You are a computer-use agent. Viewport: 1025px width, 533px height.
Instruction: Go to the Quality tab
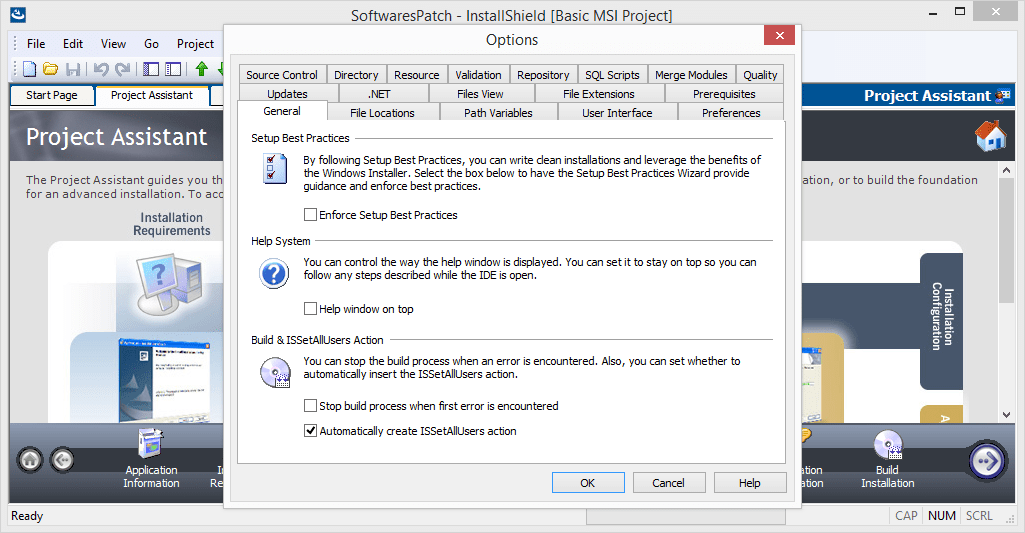pos(760,75)
